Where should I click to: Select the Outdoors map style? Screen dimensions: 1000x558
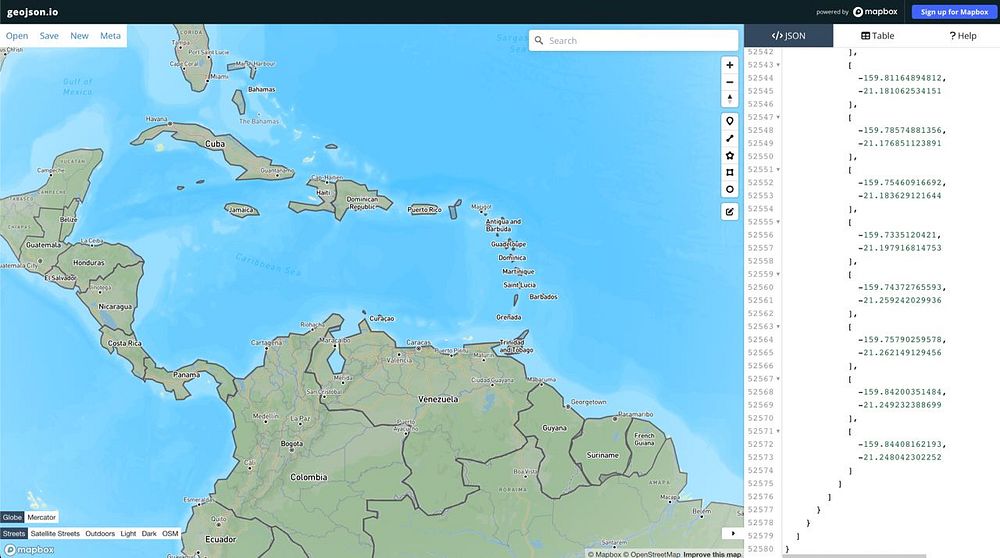[x=100, y=534]
